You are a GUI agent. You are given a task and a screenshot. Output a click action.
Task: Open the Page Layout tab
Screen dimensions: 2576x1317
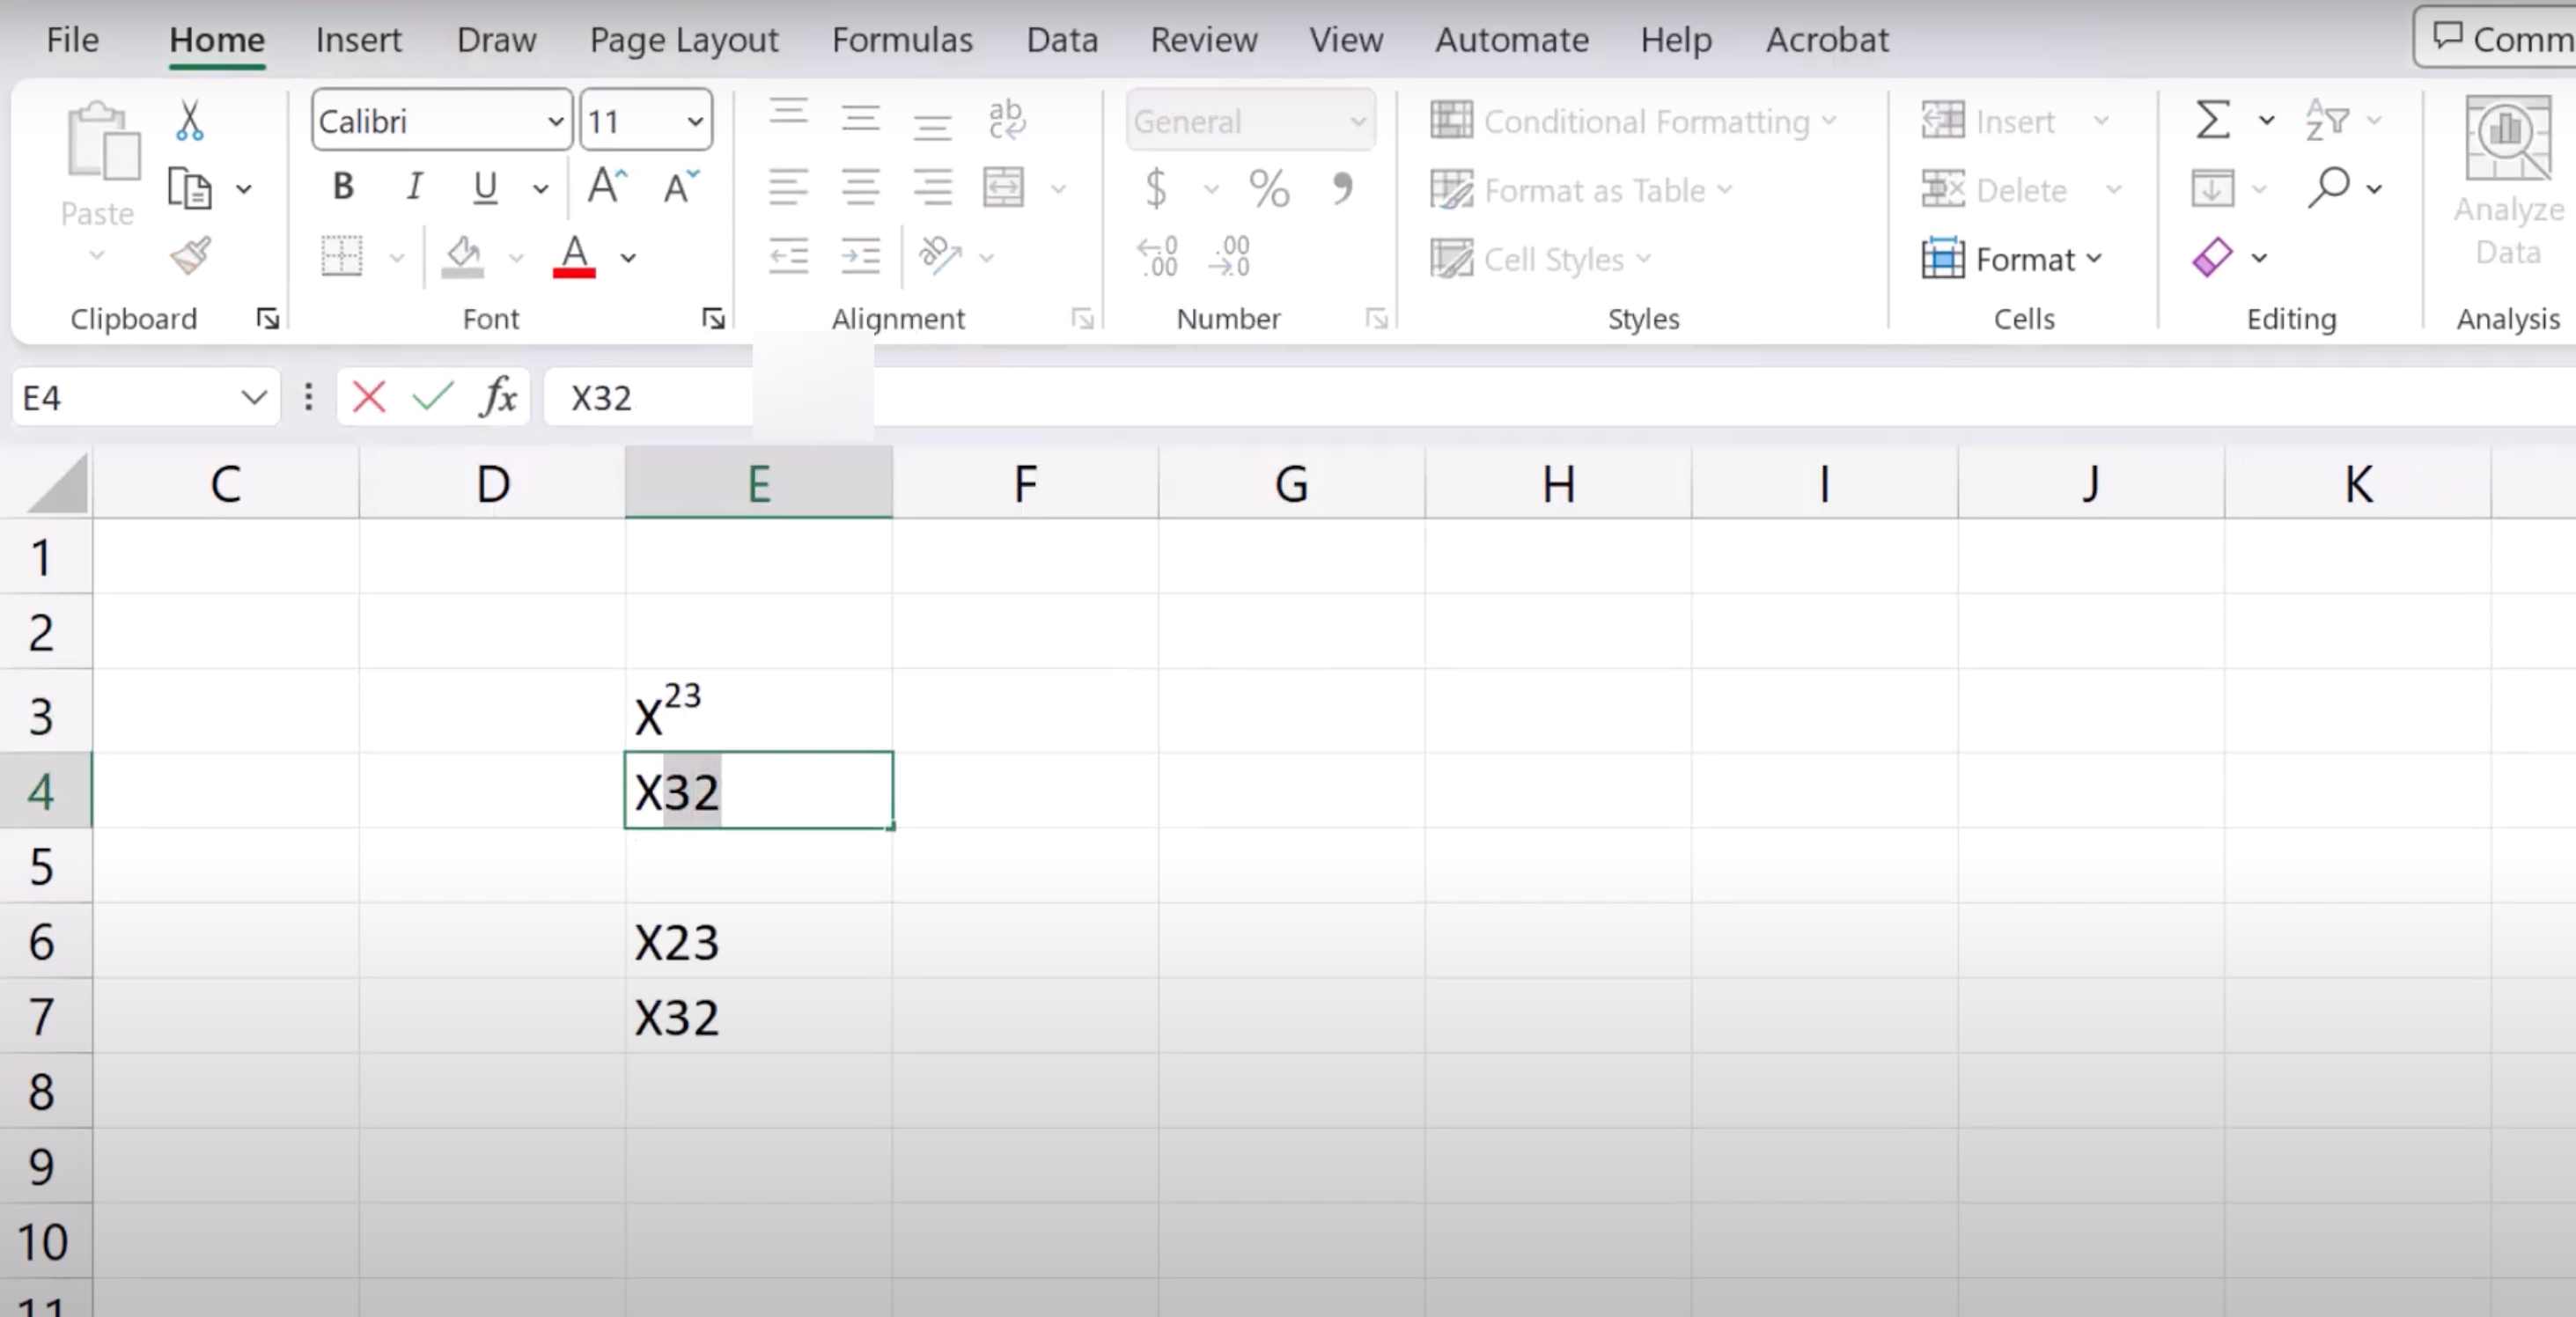(684, 40)
